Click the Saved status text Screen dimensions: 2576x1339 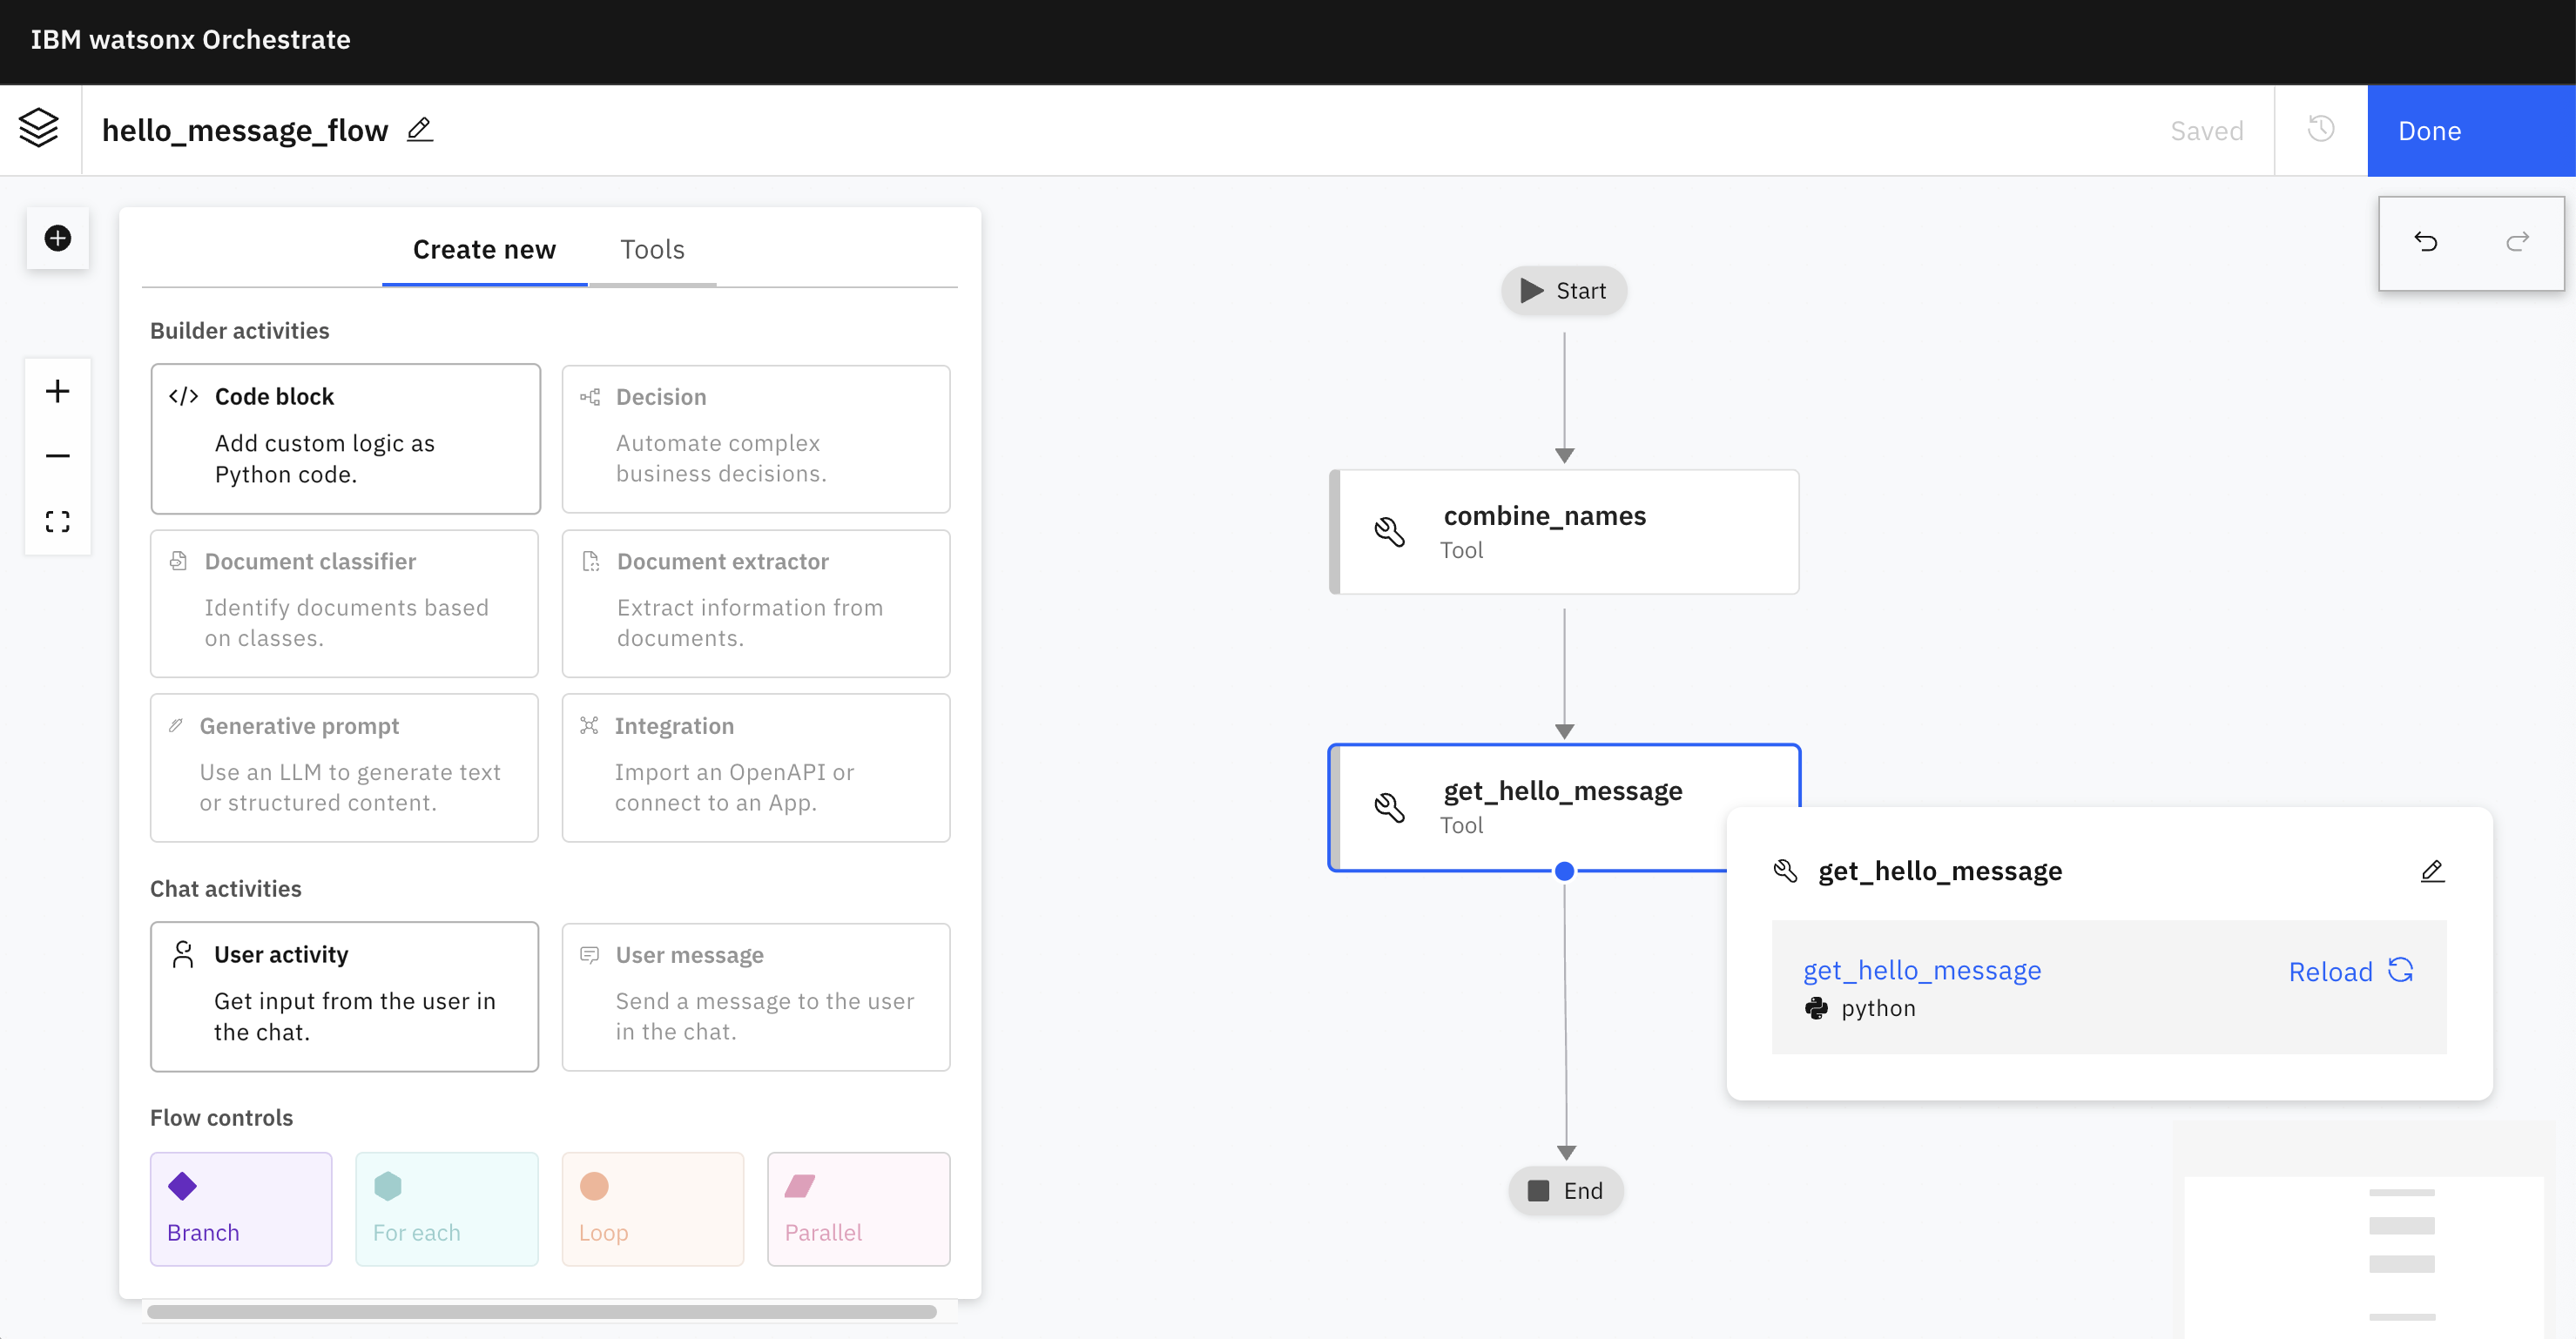pos(2206,131)
